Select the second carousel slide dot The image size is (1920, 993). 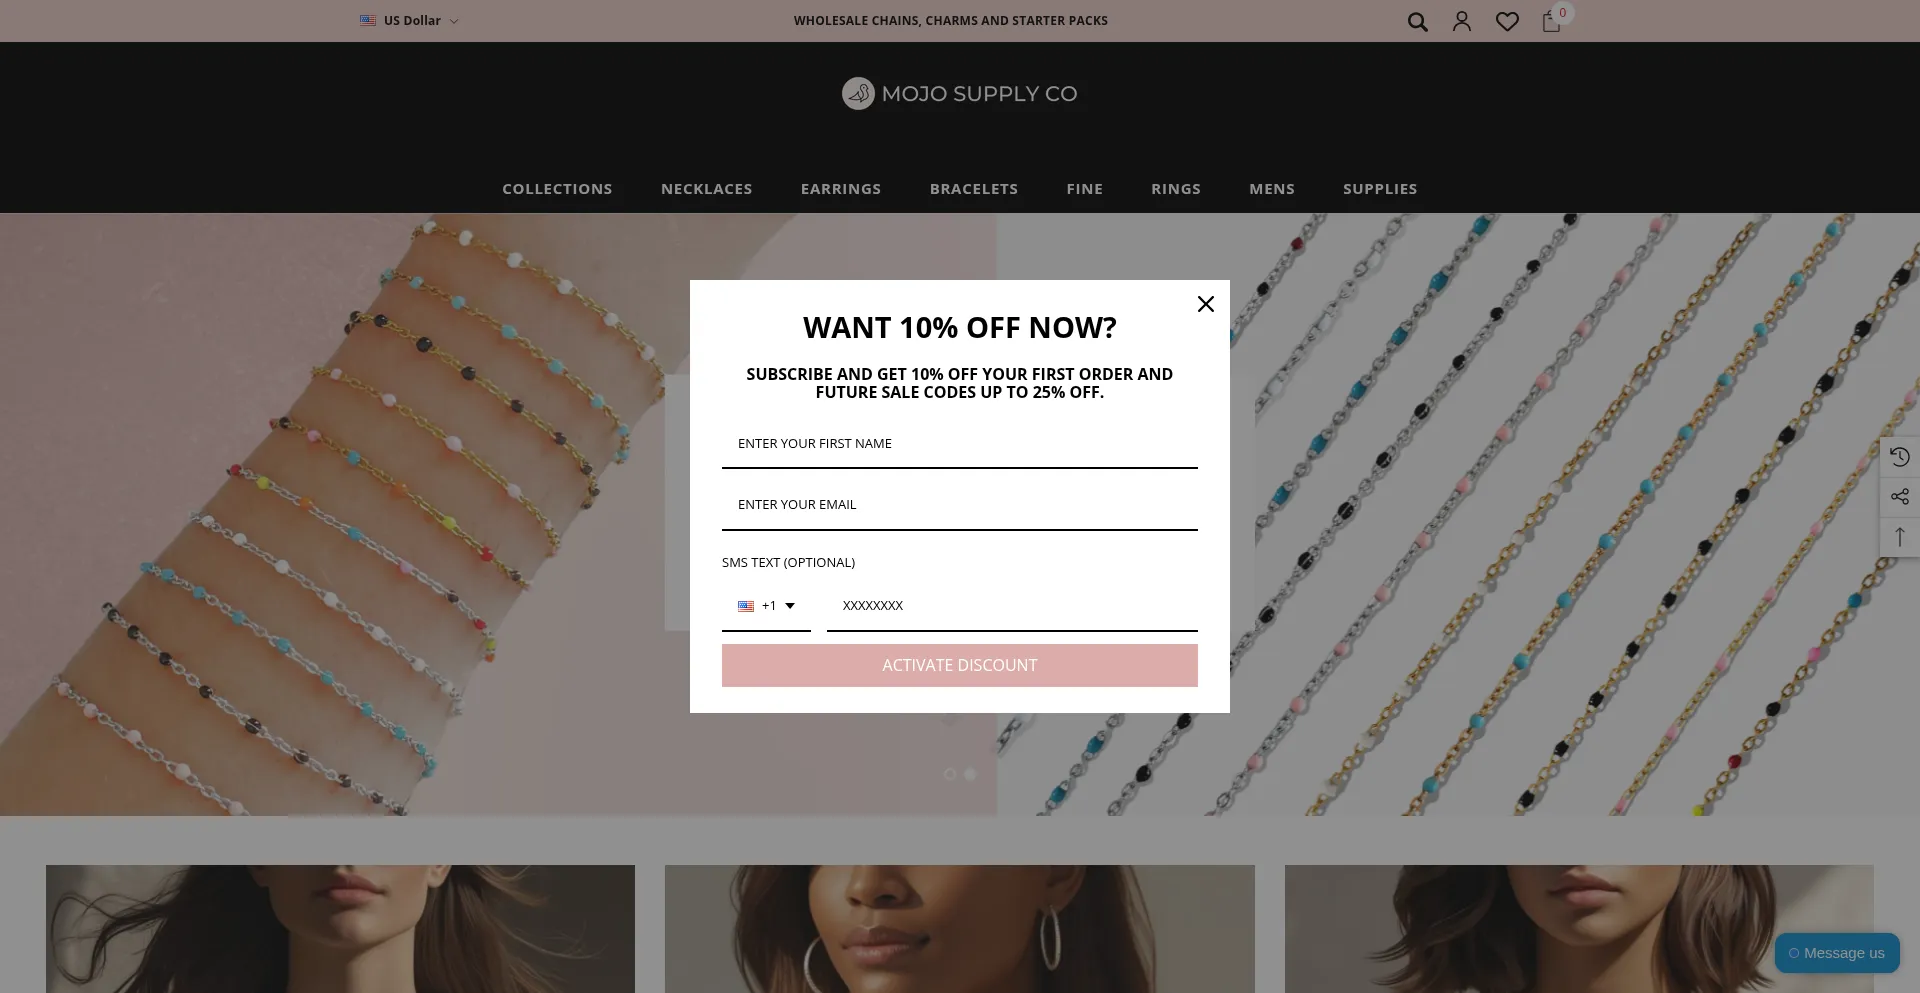point(970,774)
